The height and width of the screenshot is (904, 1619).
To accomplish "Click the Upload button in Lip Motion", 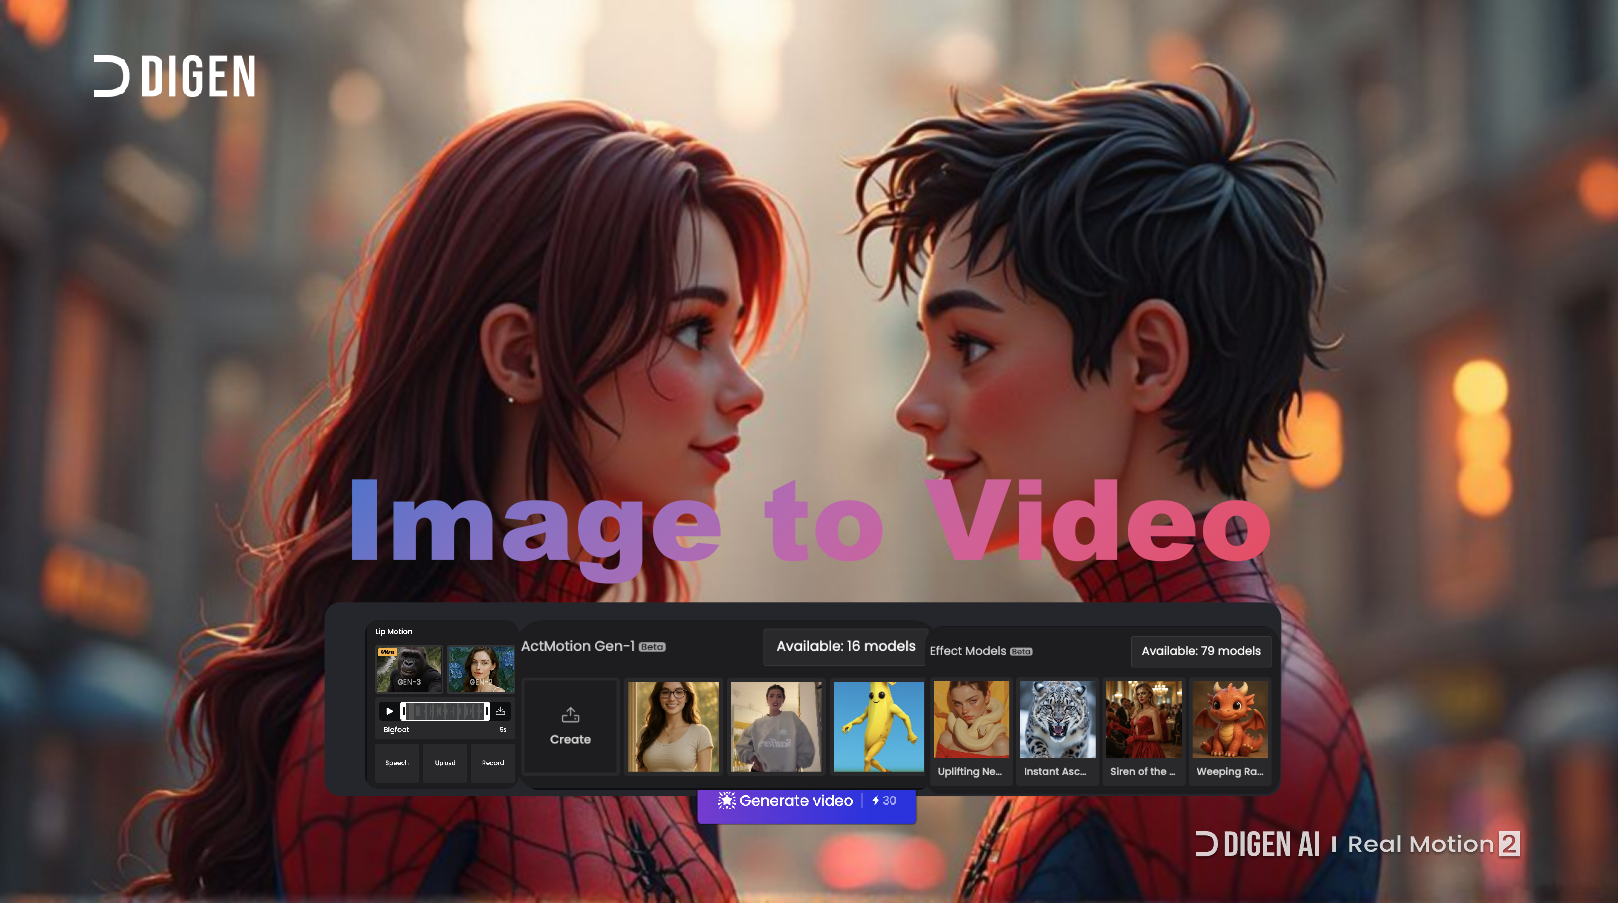I will pos(445,763).
